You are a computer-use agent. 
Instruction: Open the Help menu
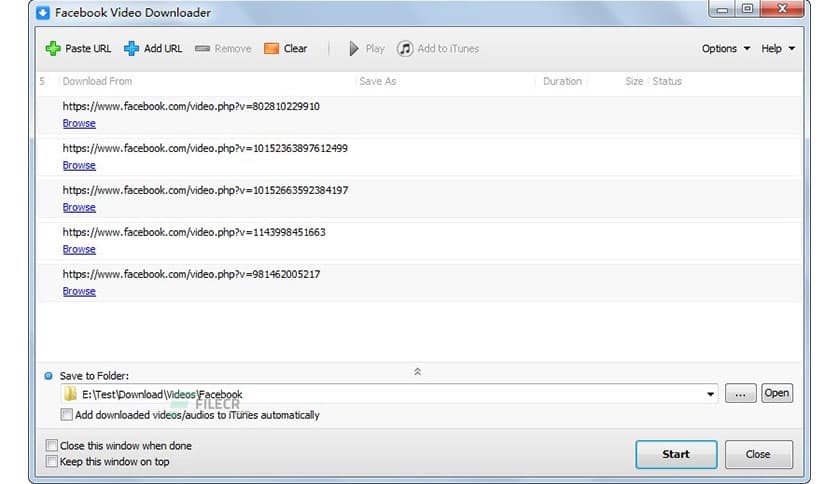778,49
